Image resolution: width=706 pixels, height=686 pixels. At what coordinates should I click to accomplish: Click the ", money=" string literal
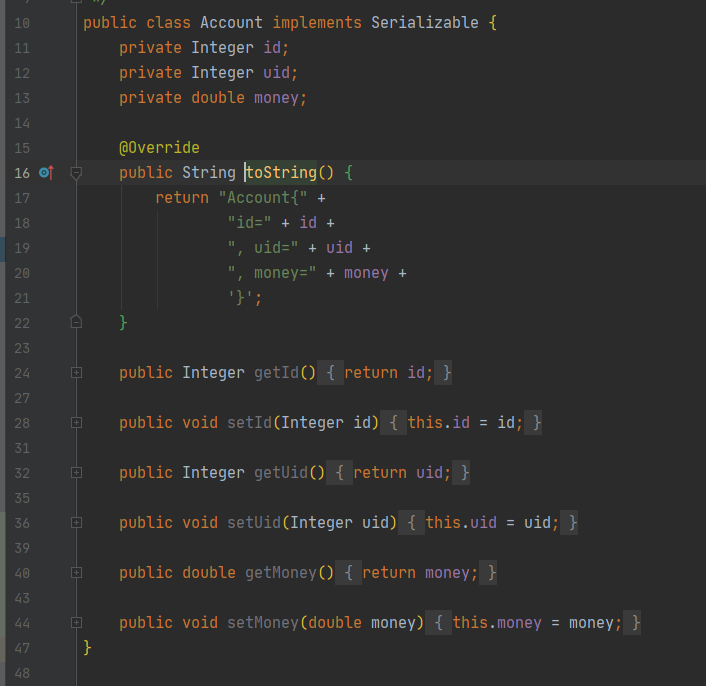tap(272, 273)
